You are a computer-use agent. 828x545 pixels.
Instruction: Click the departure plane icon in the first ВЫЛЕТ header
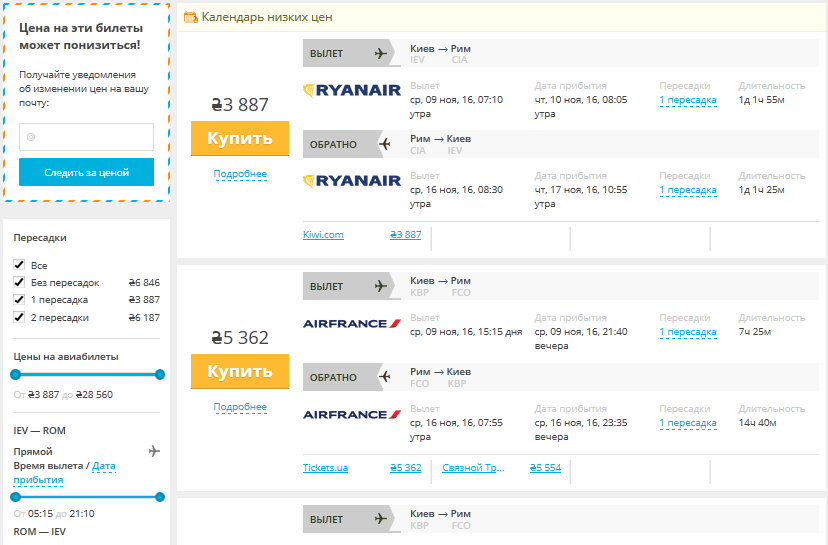(x=381, y=53)
